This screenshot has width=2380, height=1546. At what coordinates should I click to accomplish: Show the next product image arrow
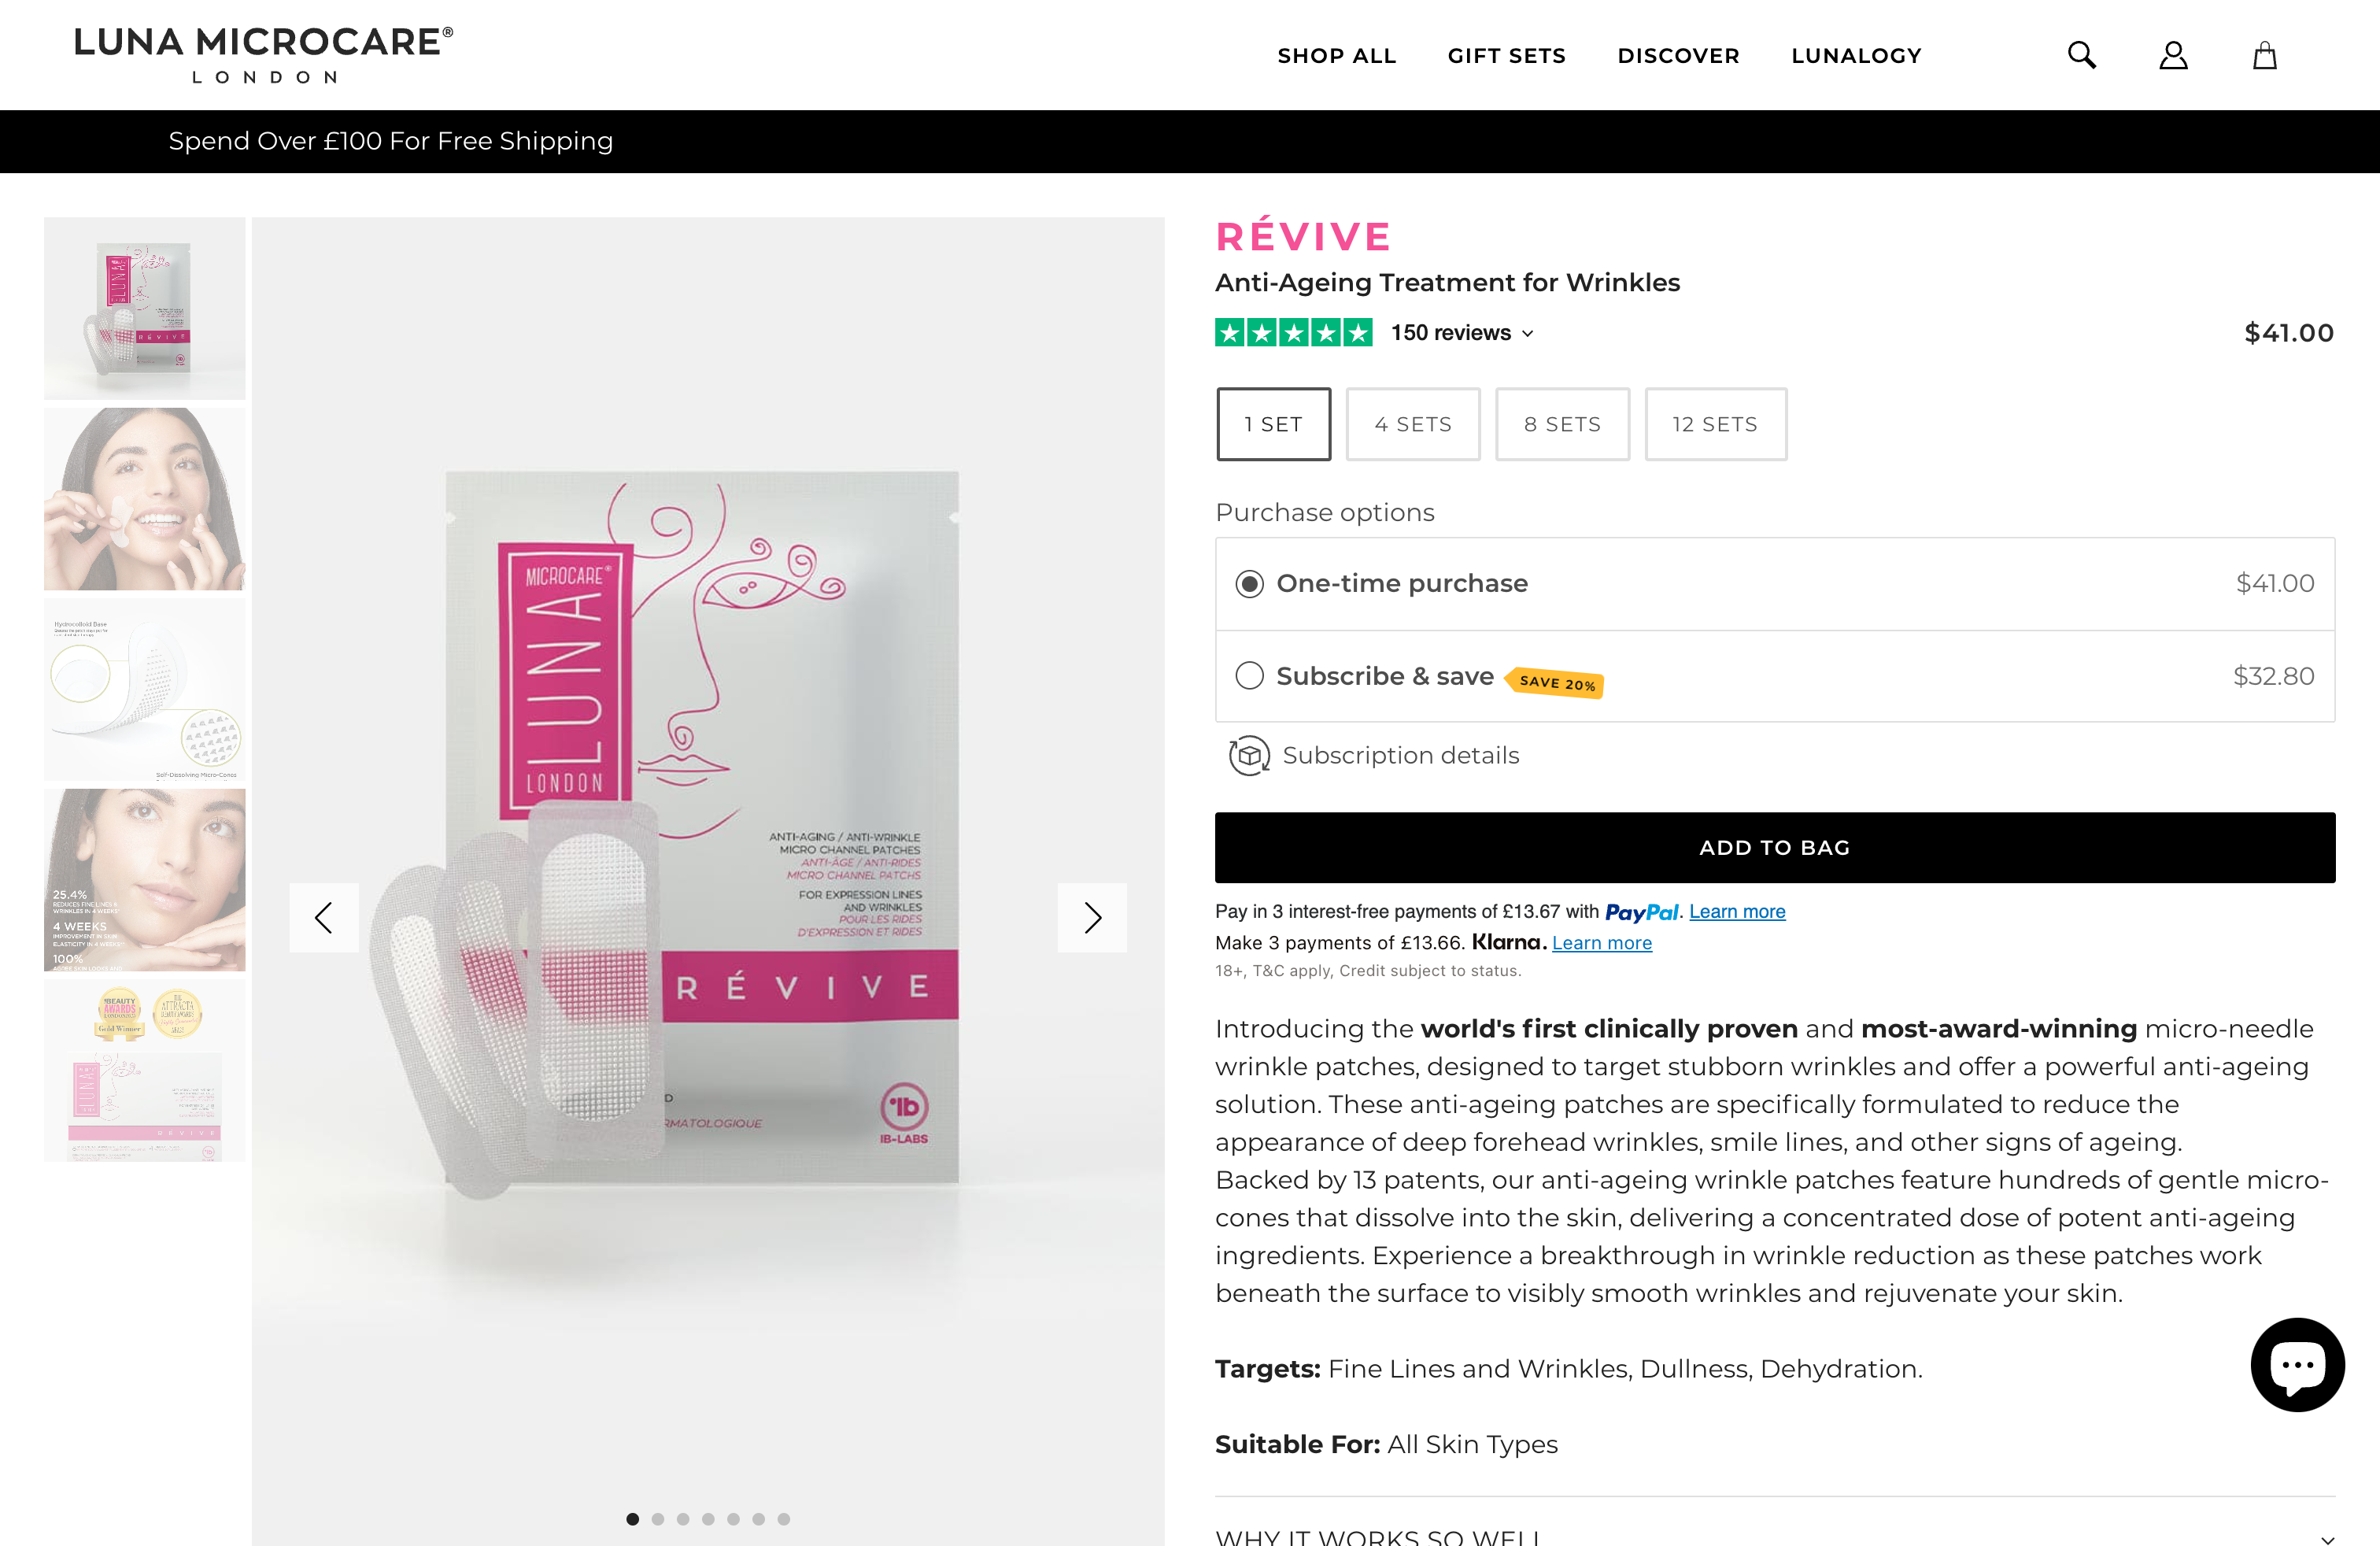[x=1092, y=917]
